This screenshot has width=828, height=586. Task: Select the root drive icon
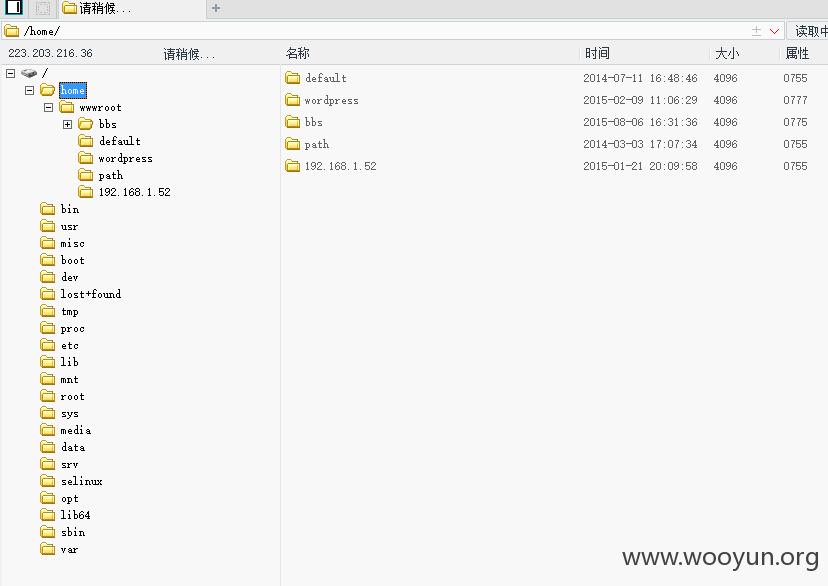[29, 73]
